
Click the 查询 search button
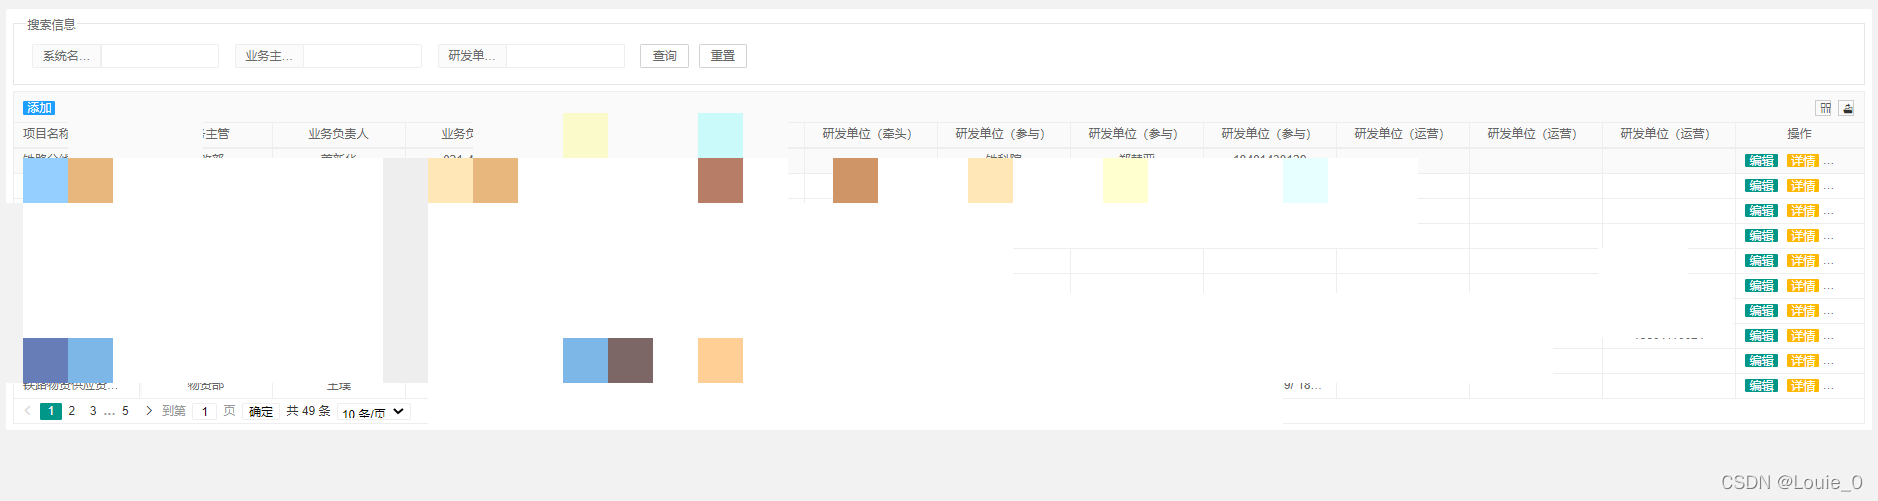(x=664, y=56)
